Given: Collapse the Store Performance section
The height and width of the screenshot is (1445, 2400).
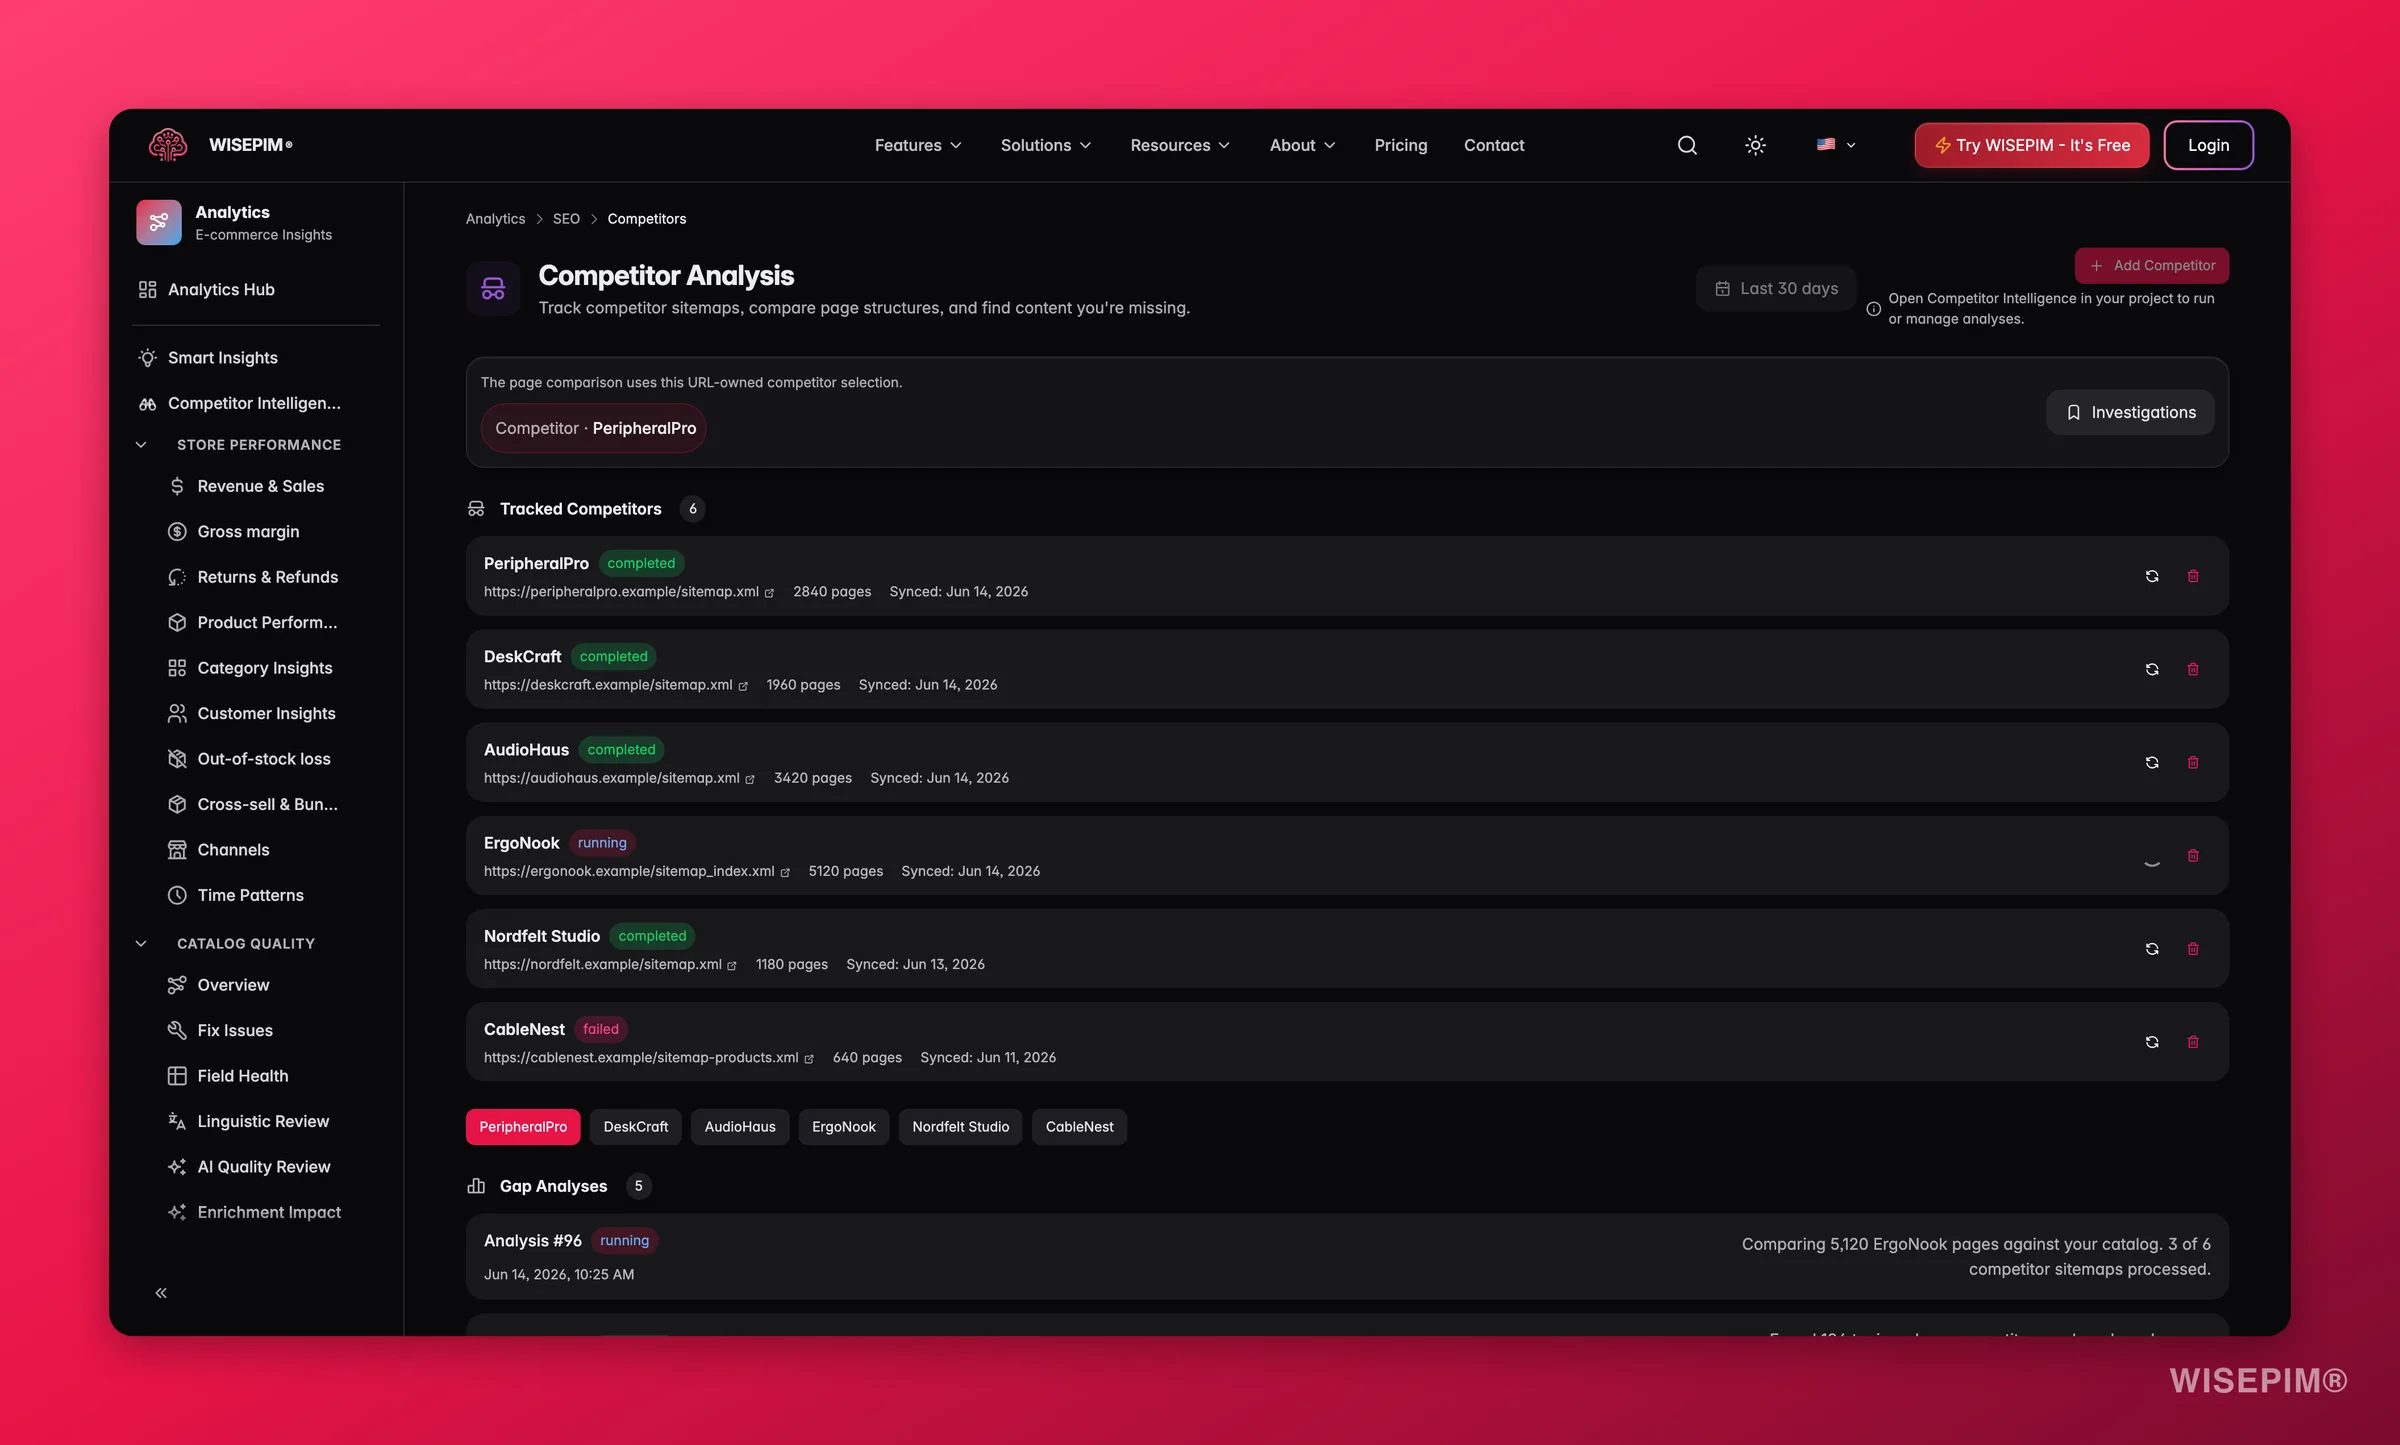Looking at the screenshot, I should pos(141,444).
